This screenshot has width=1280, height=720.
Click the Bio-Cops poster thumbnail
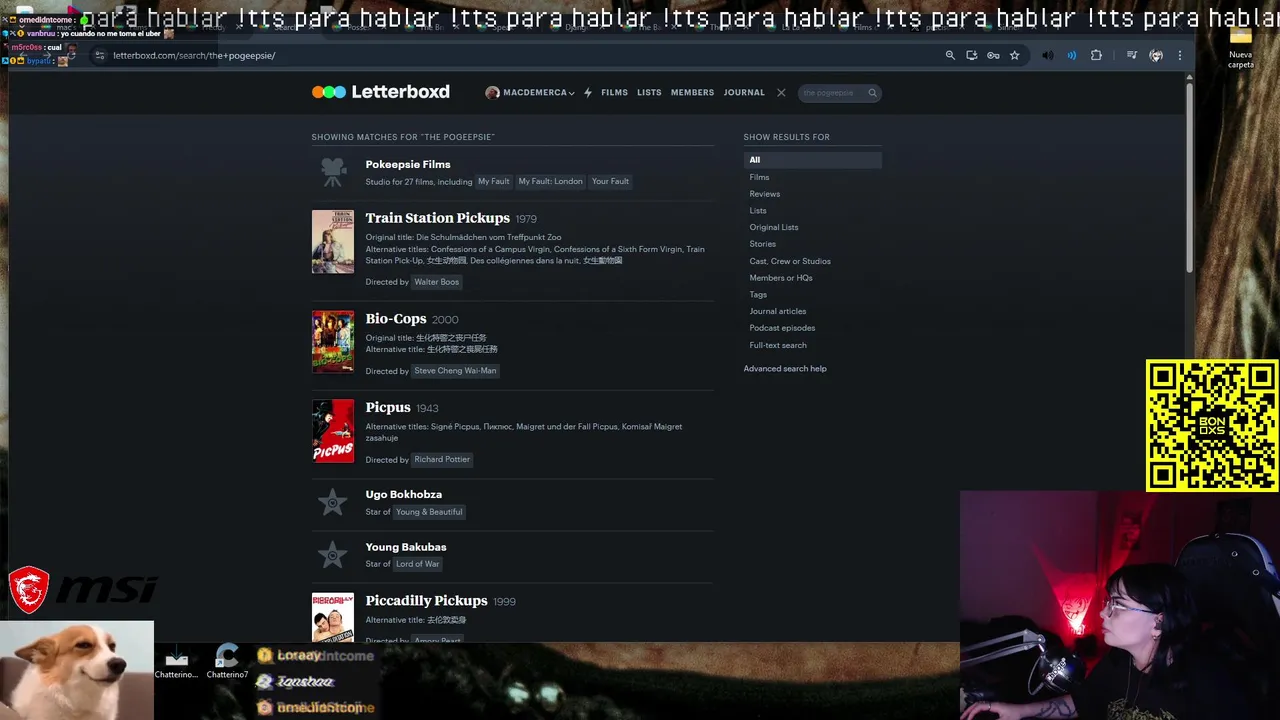[333, 342]
